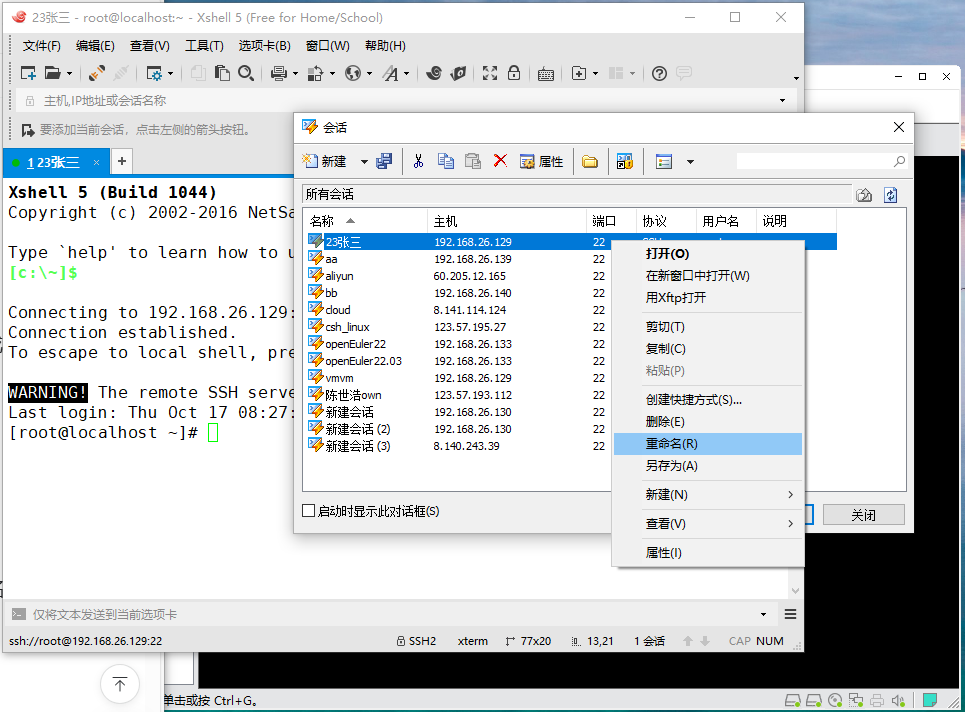965x712 pixels.
Task: Select 删除(E) in the context menu
Action: pos(708,422)
